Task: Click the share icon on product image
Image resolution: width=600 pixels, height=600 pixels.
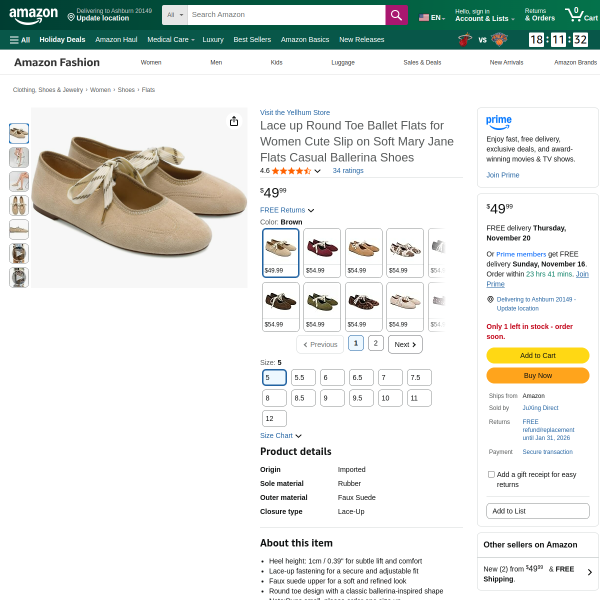Action: click(x=234, y=121)
